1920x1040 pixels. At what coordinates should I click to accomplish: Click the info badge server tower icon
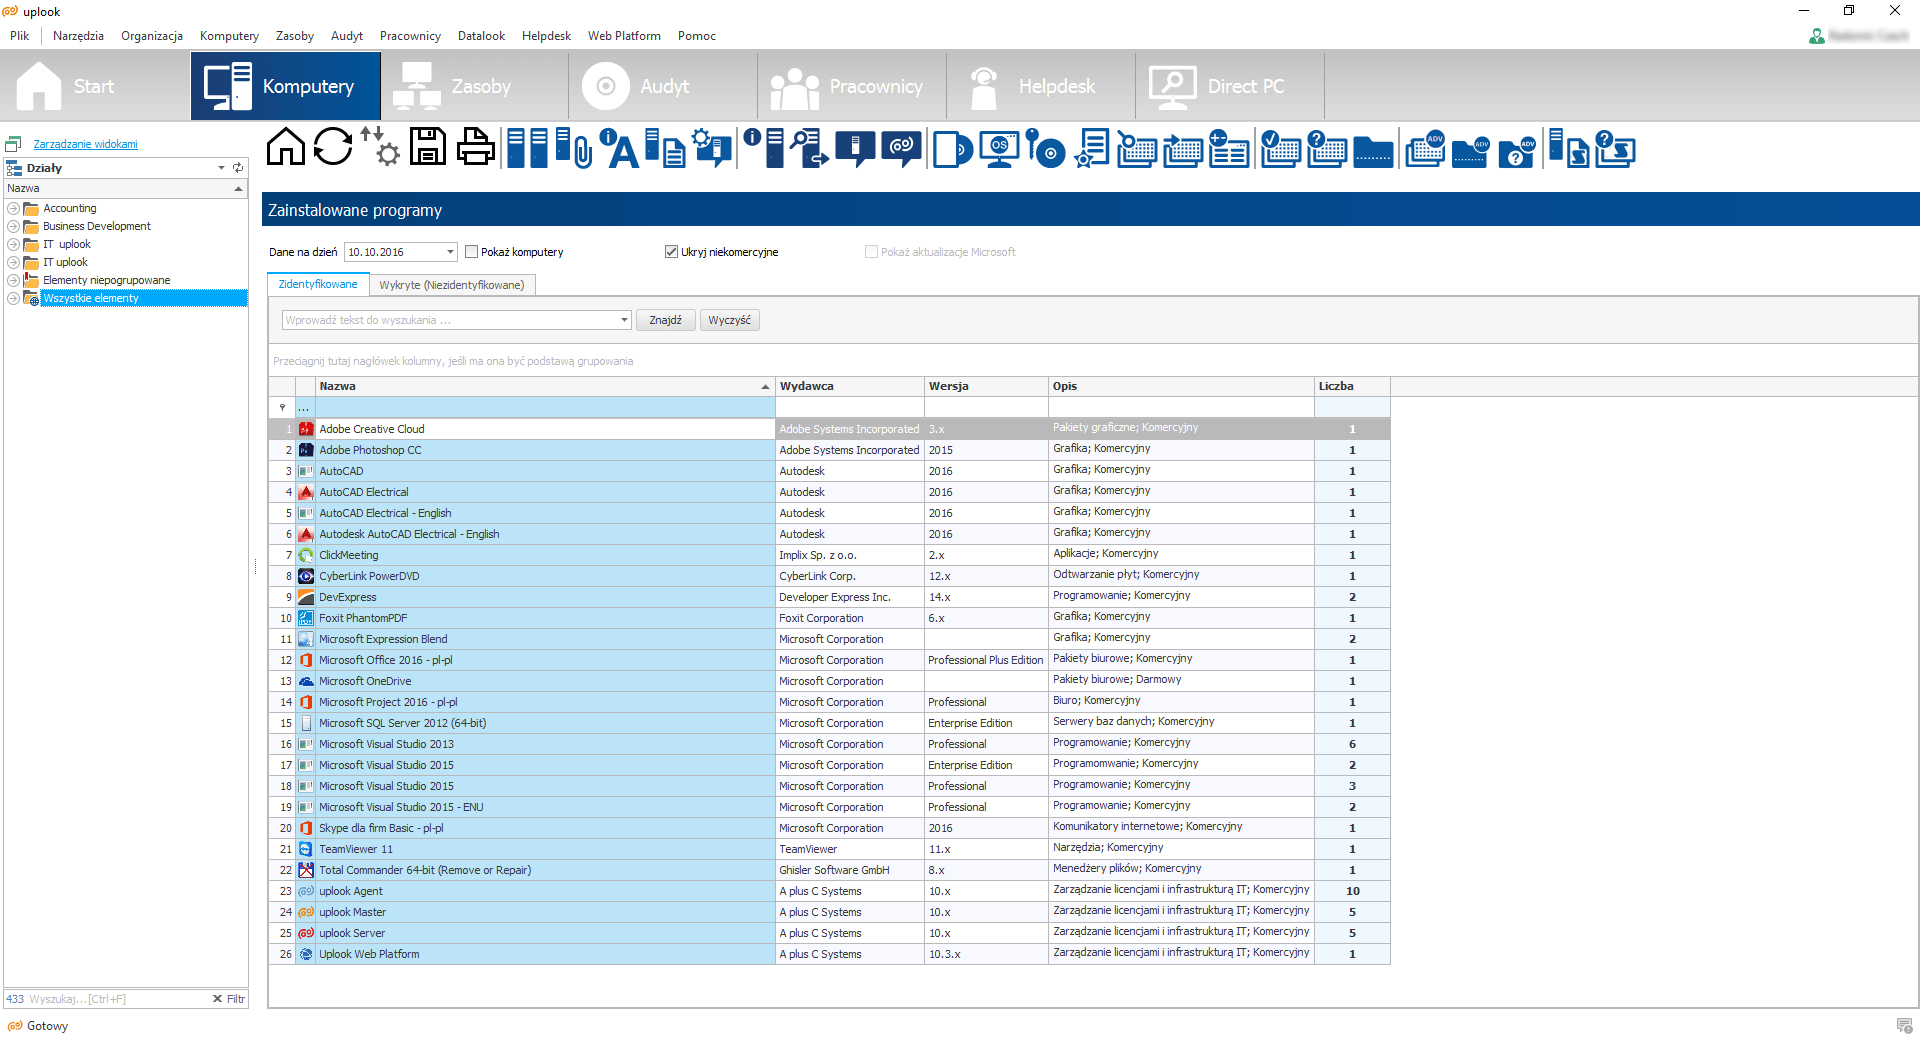[x=764, y=147]
